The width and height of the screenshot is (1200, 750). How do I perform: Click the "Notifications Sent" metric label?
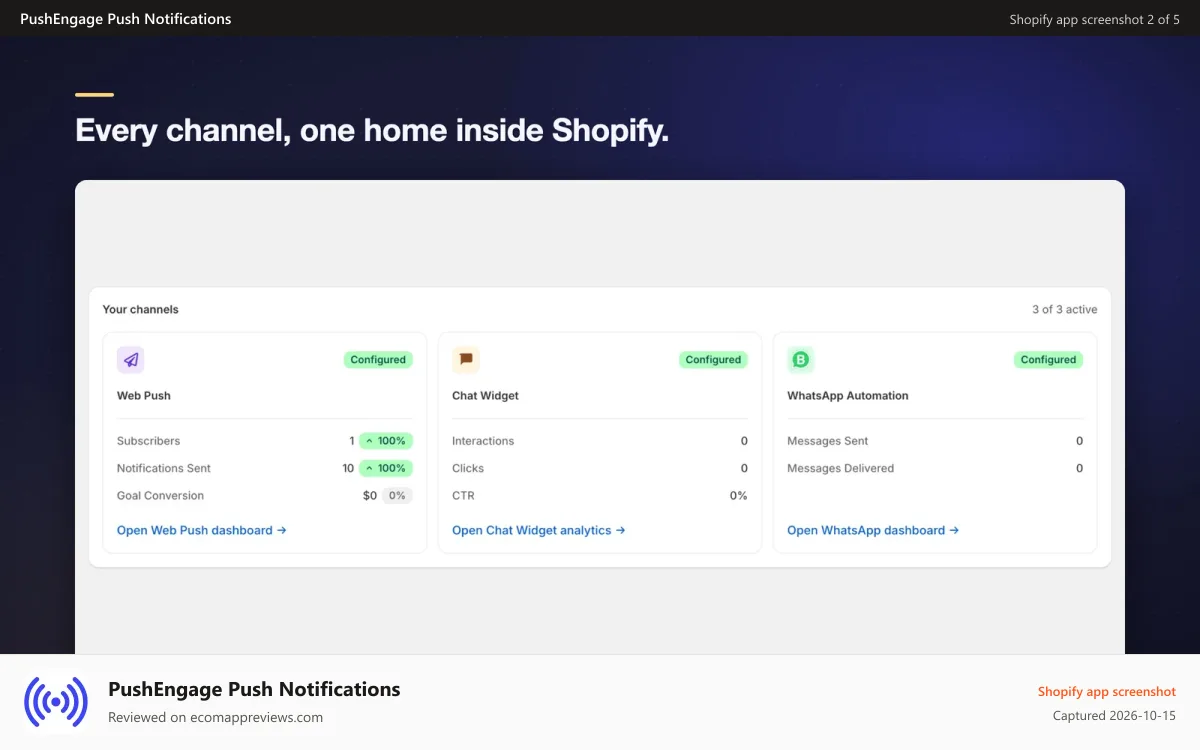pos(164,468)
